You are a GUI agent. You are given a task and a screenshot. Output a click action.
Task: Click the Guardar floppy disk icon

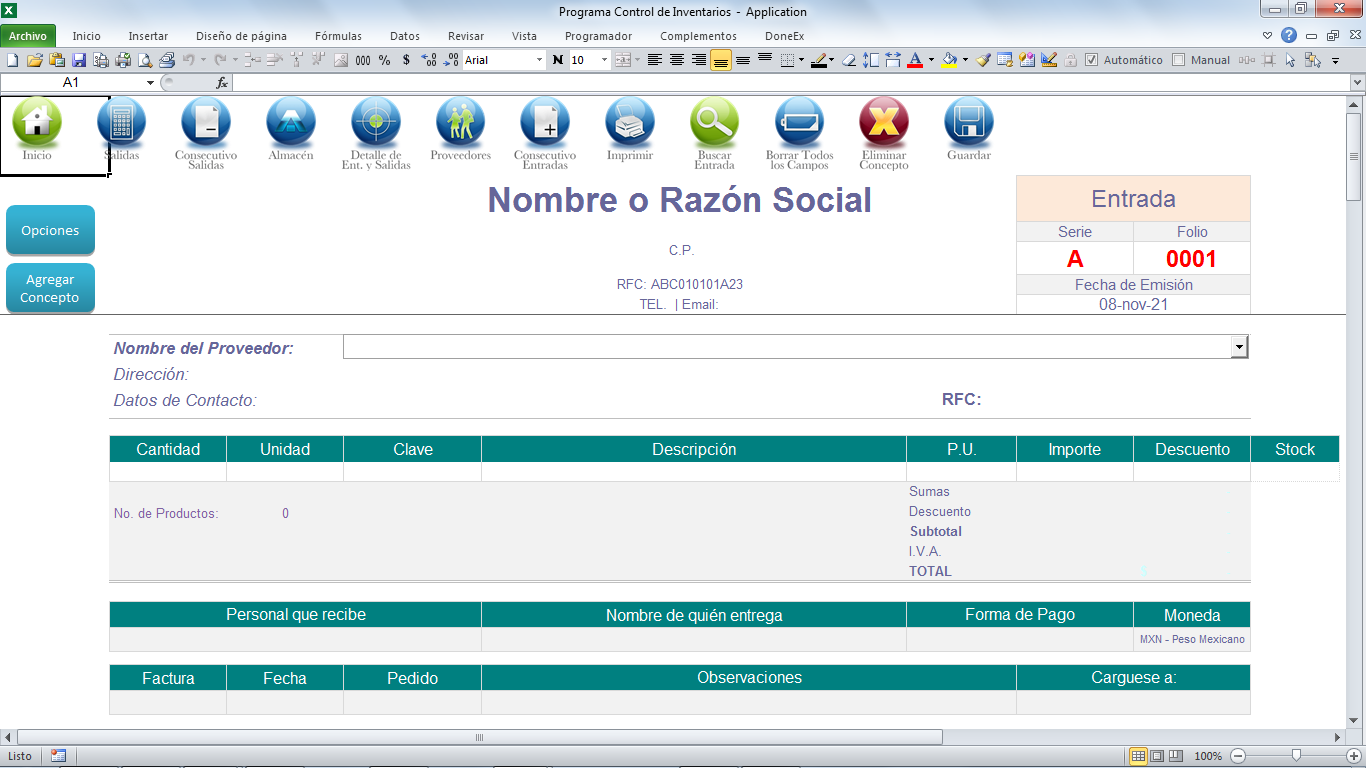pyautogui.click(x=968, y=122)
